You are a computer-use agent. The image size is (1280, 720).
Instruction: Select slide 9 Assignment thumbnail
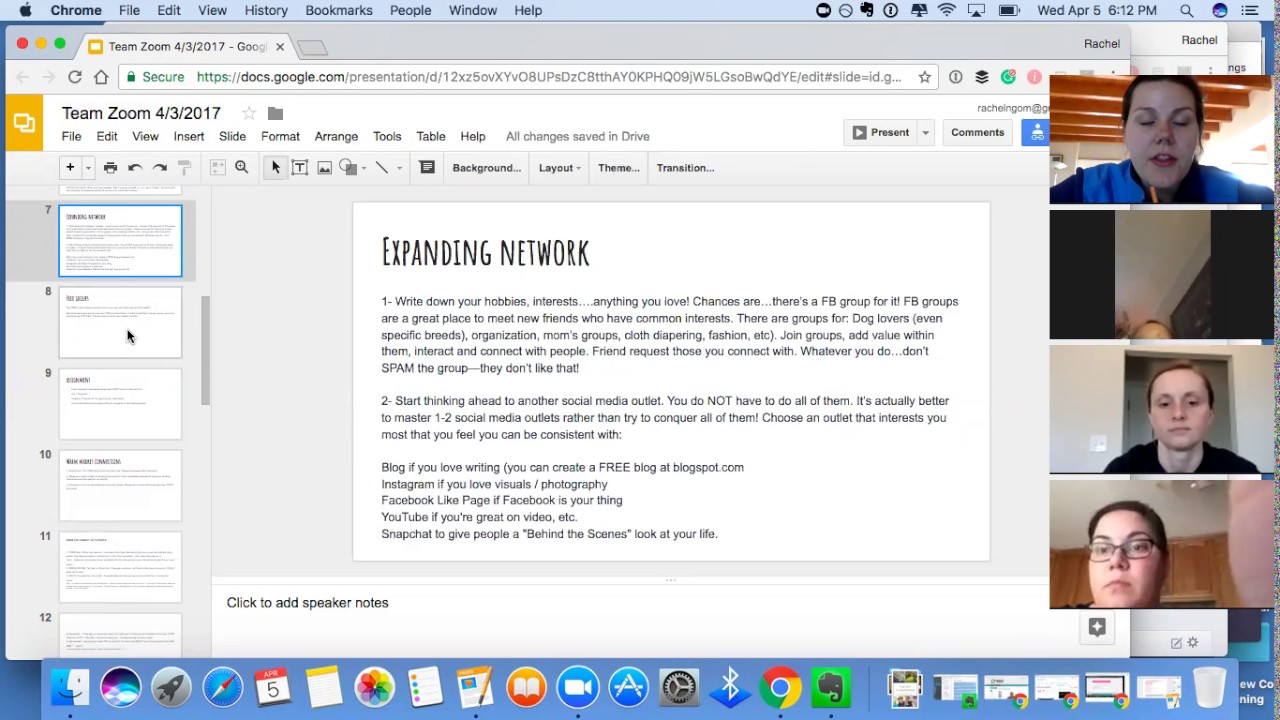click(x=120, y=404)
